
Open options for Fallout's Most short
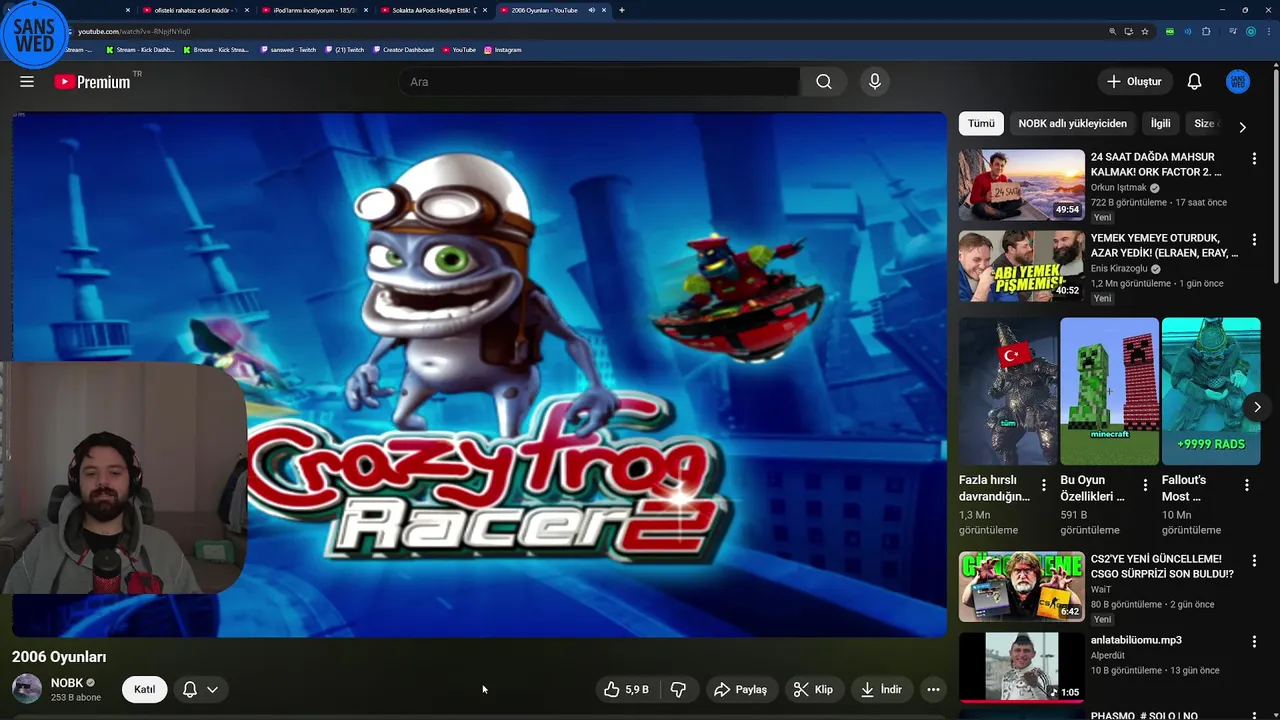coord(1247,485)
